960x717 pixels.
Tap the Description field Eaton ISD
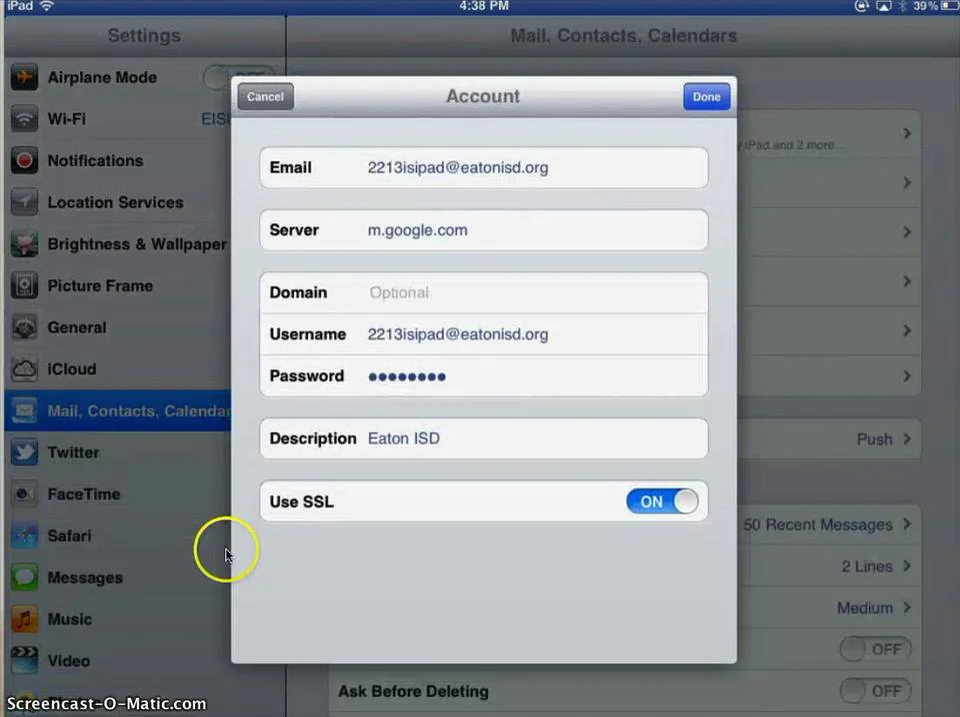pyautogui.click(x=484, y=438)
